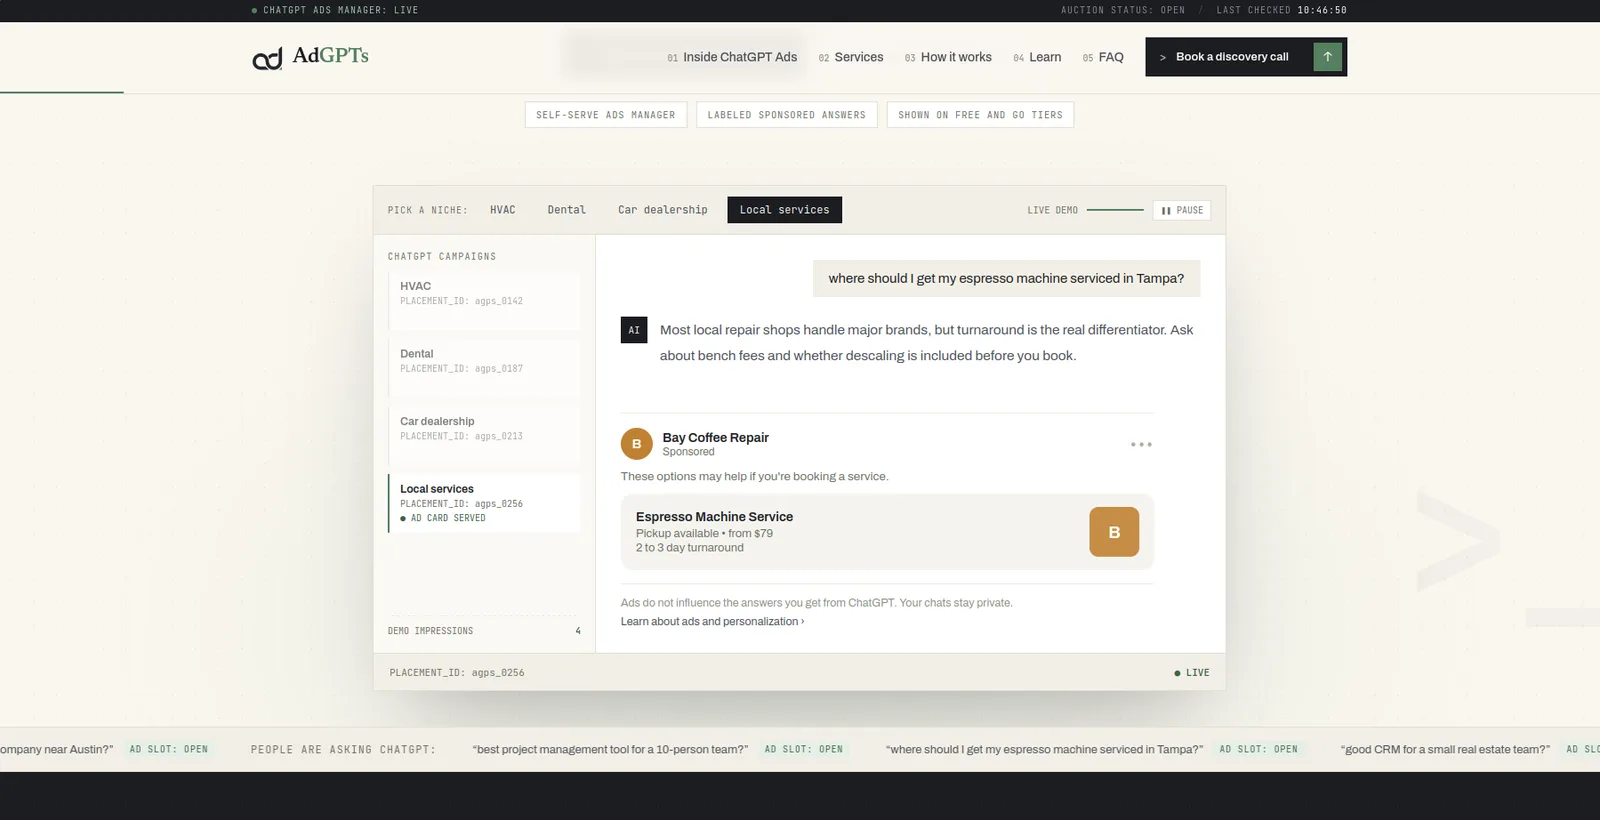Pause the live demo
This screenshot has width=1600, height=820.
[x=1182, y=210]
